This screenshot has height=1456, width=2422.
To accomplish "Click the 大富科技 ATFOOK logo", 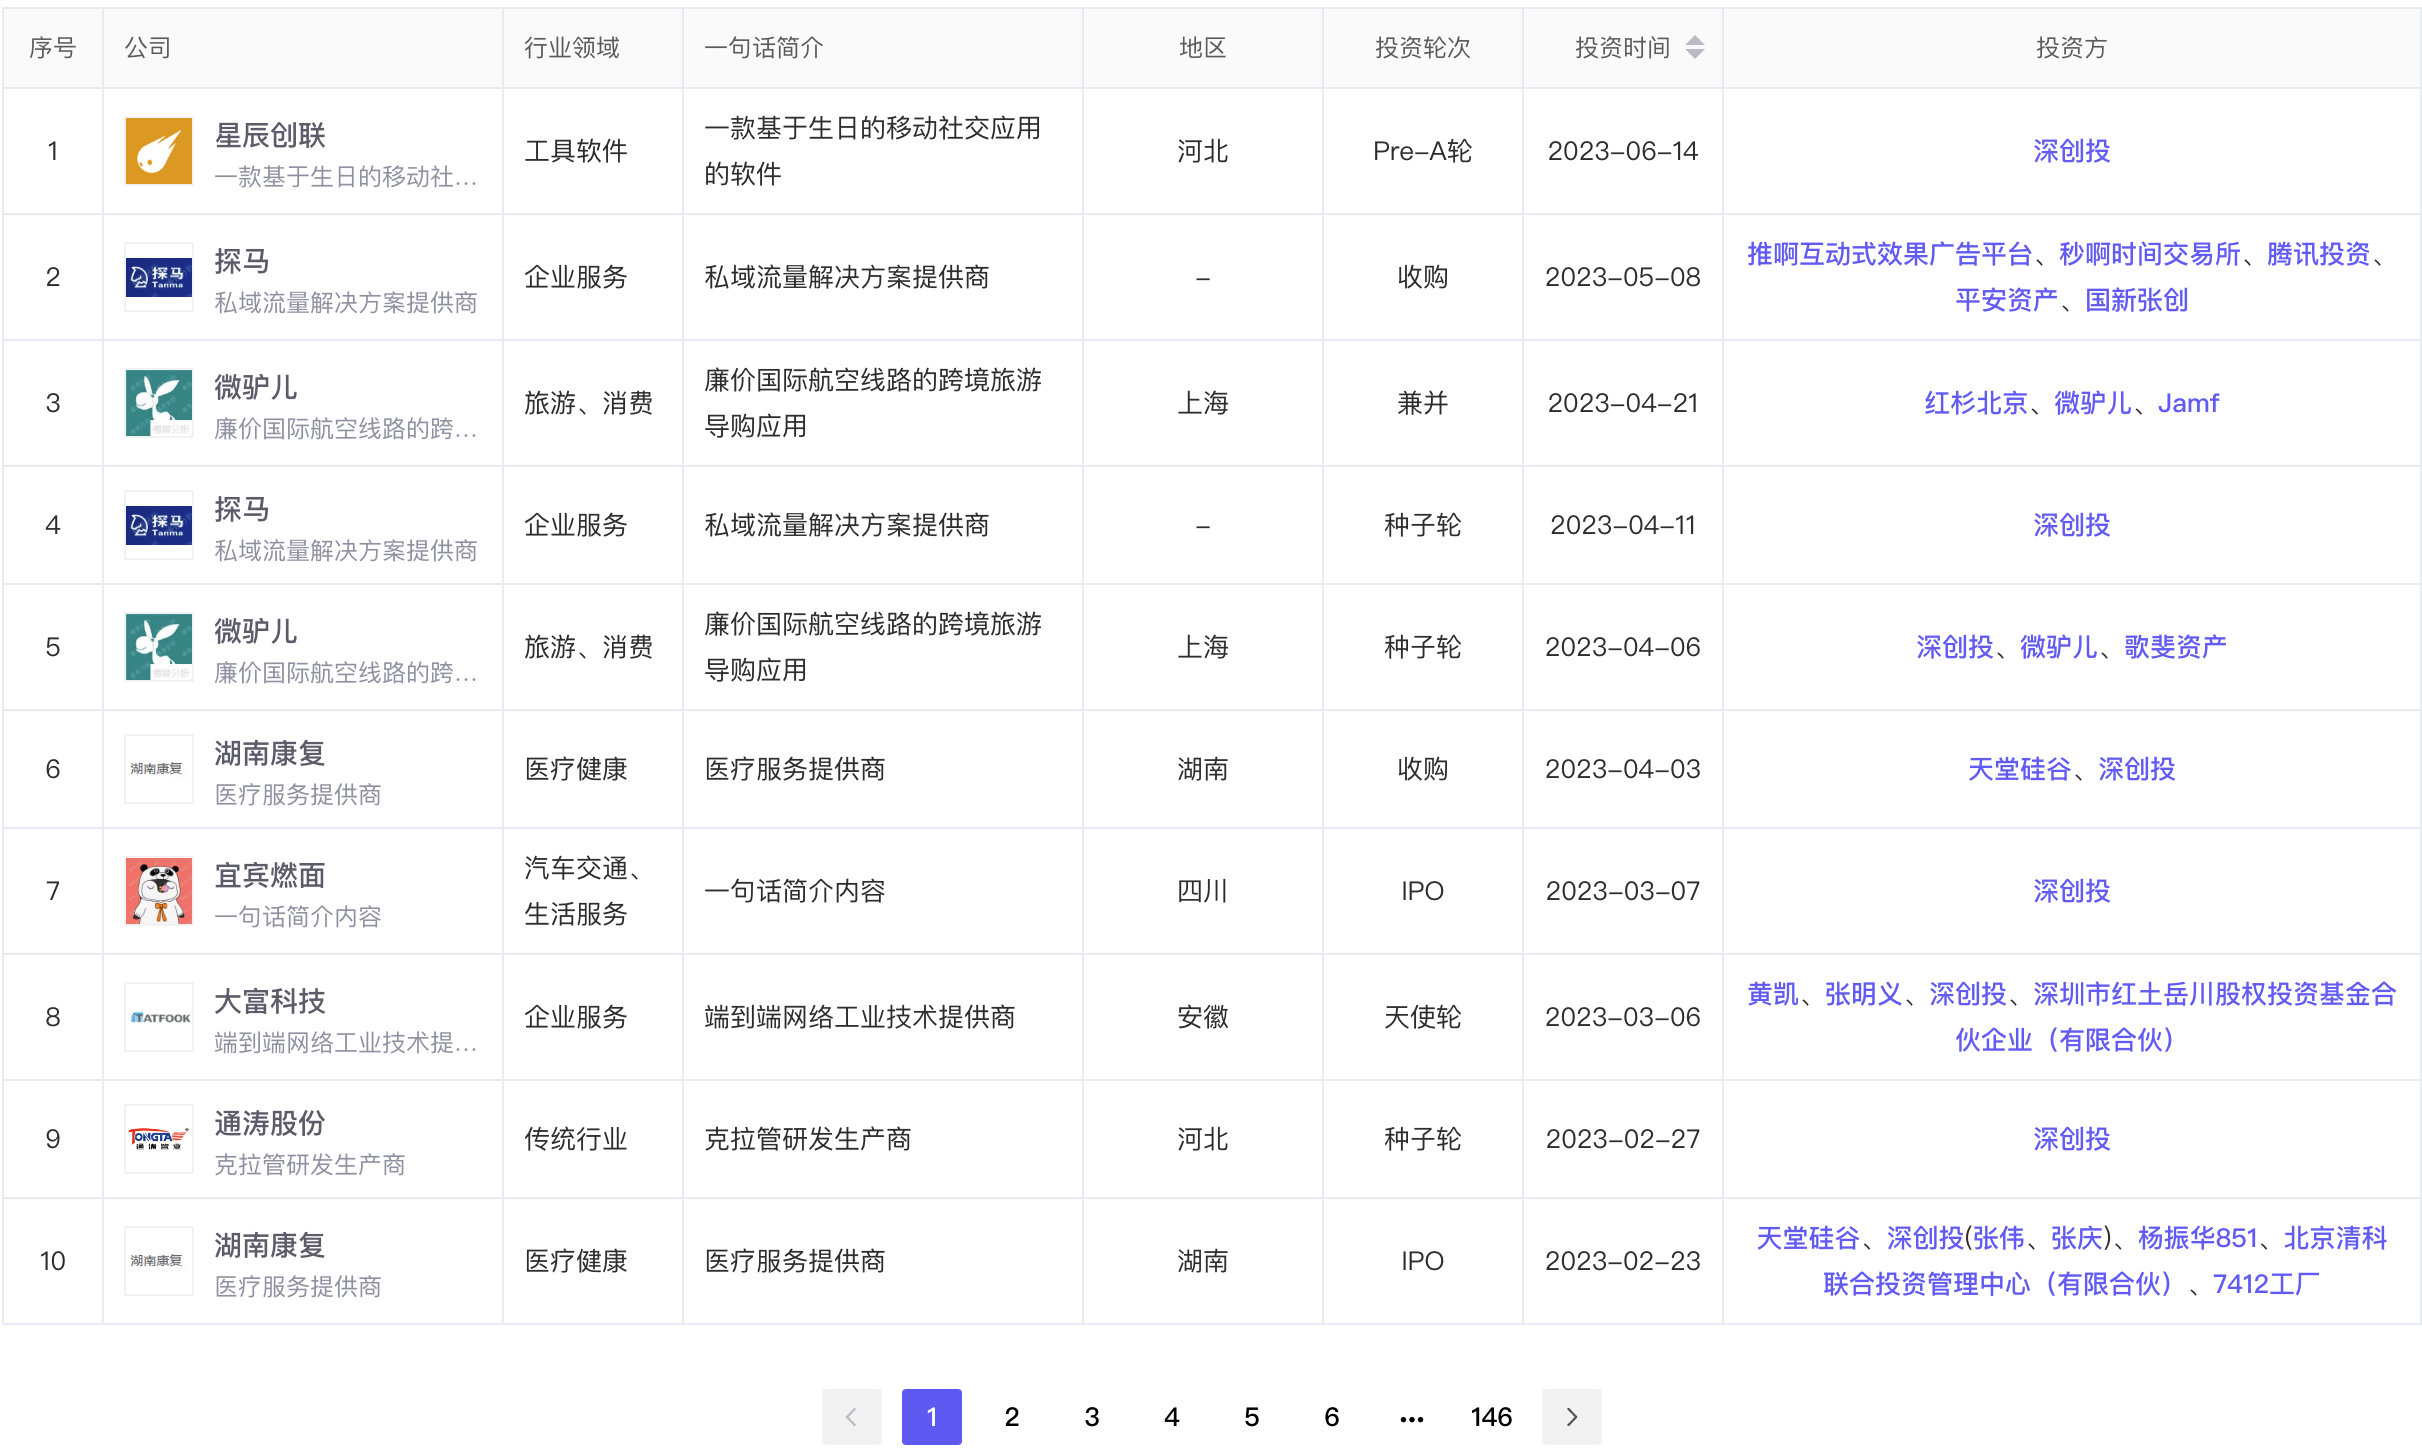I will (x=158, y=1017).
